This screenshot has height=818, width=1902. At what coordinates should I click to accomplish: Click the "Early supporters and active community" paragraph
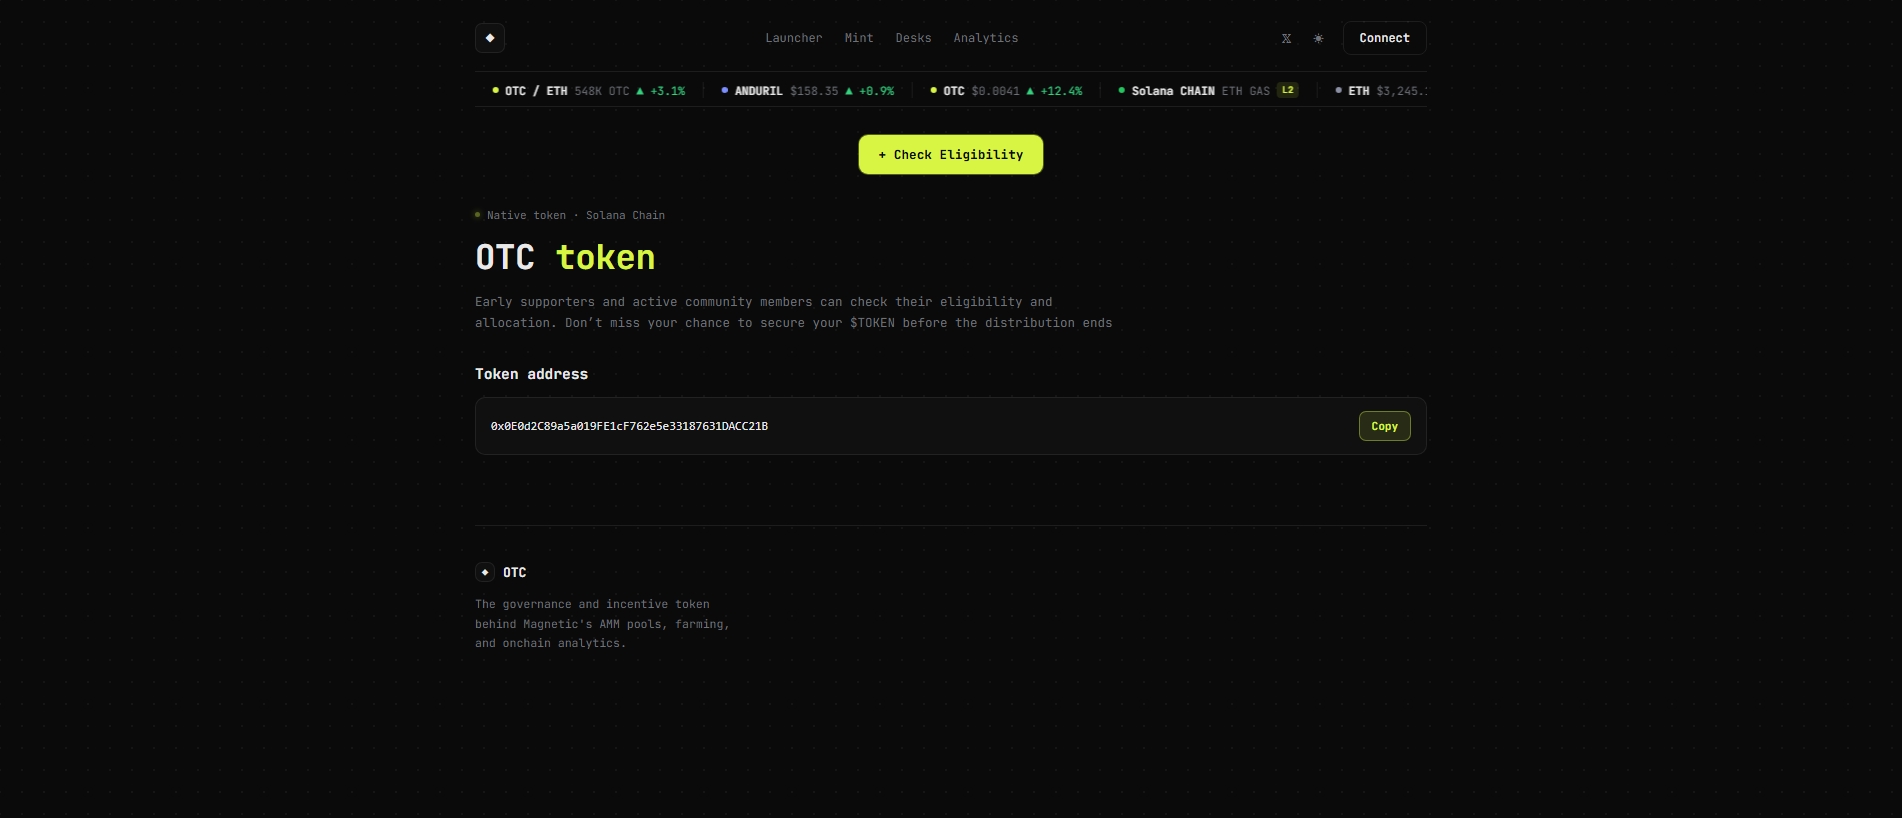pos(793,312)
